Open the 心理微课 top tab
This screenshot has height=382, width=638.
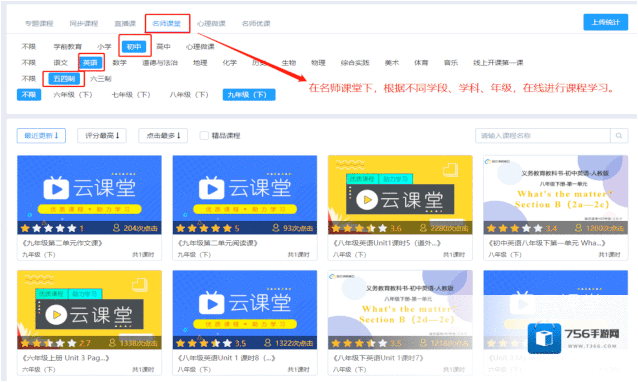click(211, 24)
